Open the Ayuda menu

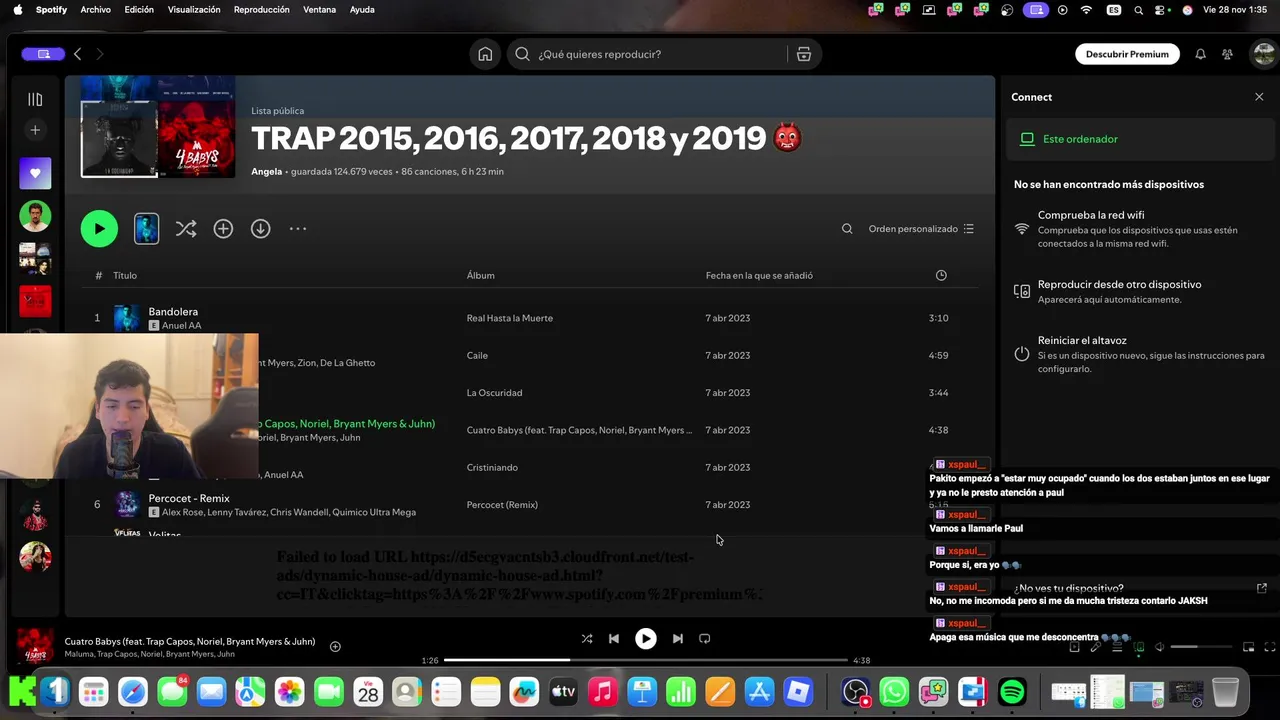tap(362, 10)
